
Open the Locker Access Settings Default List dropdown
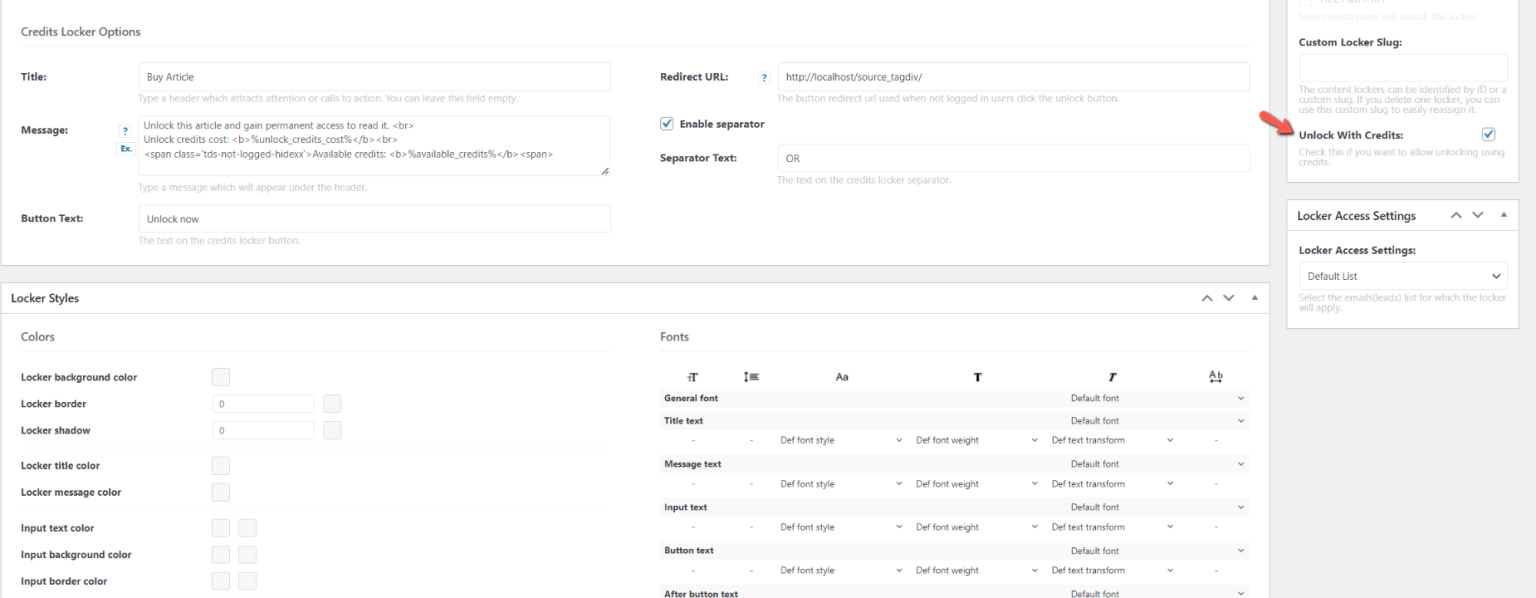1402,276
